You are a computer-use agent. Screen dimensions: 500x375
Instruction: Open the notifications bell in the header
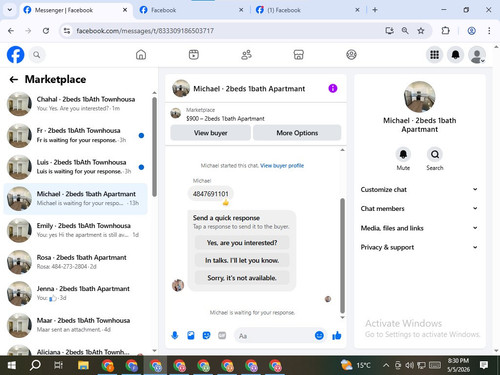tap(456, 55)
